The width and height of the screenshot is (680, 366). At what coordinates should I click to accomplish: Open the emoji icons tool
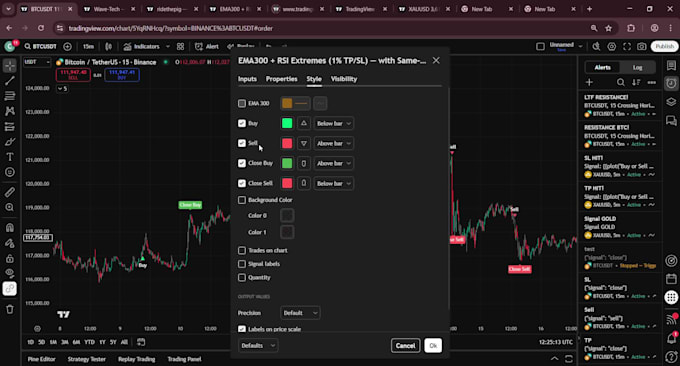[10, 172]
